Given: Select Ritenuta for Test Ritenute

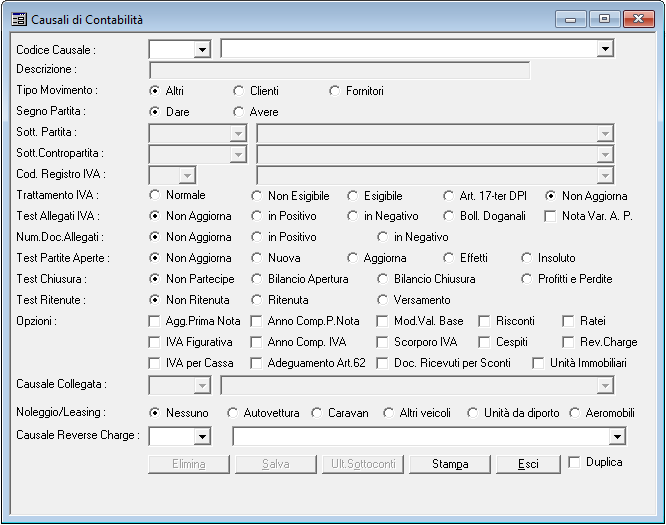Looking at the screenshot, I should pyautogui.click(x=257, y=300).
